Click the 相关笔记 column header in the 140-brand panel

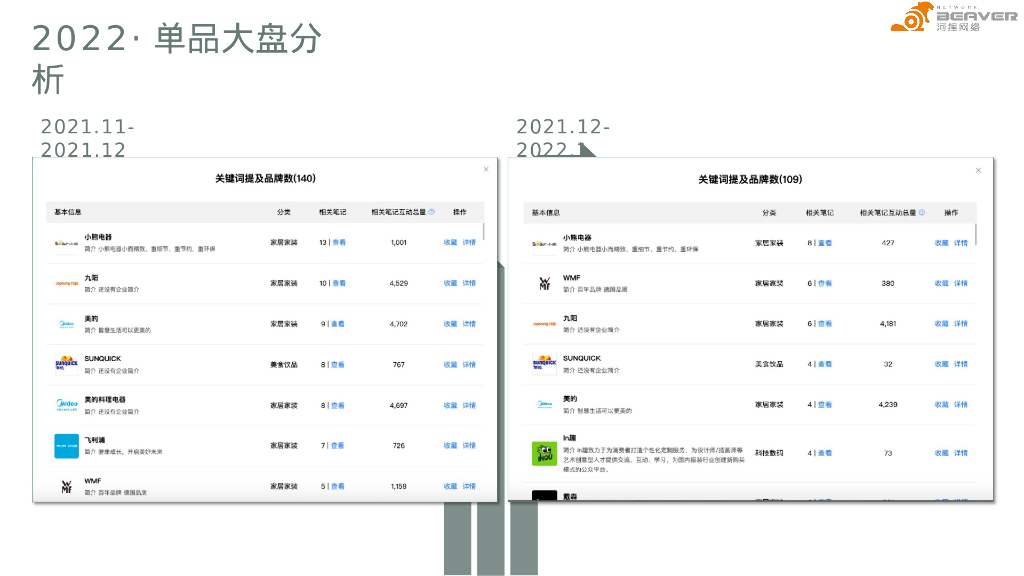click(x=332, y=212)
